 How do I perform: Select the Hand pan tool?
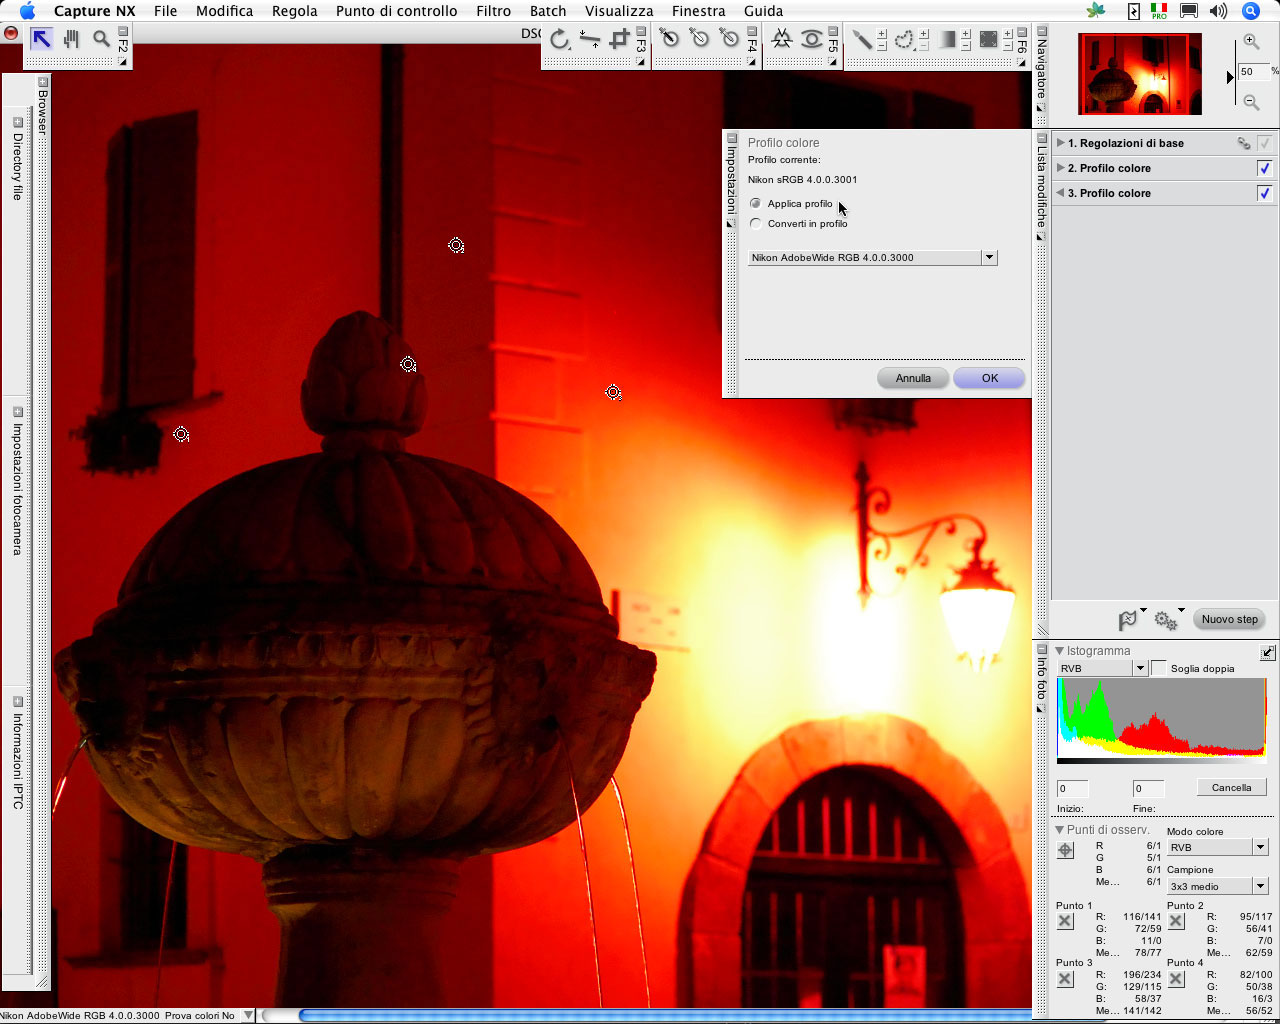pyautogui.click(x=71, y=39)
